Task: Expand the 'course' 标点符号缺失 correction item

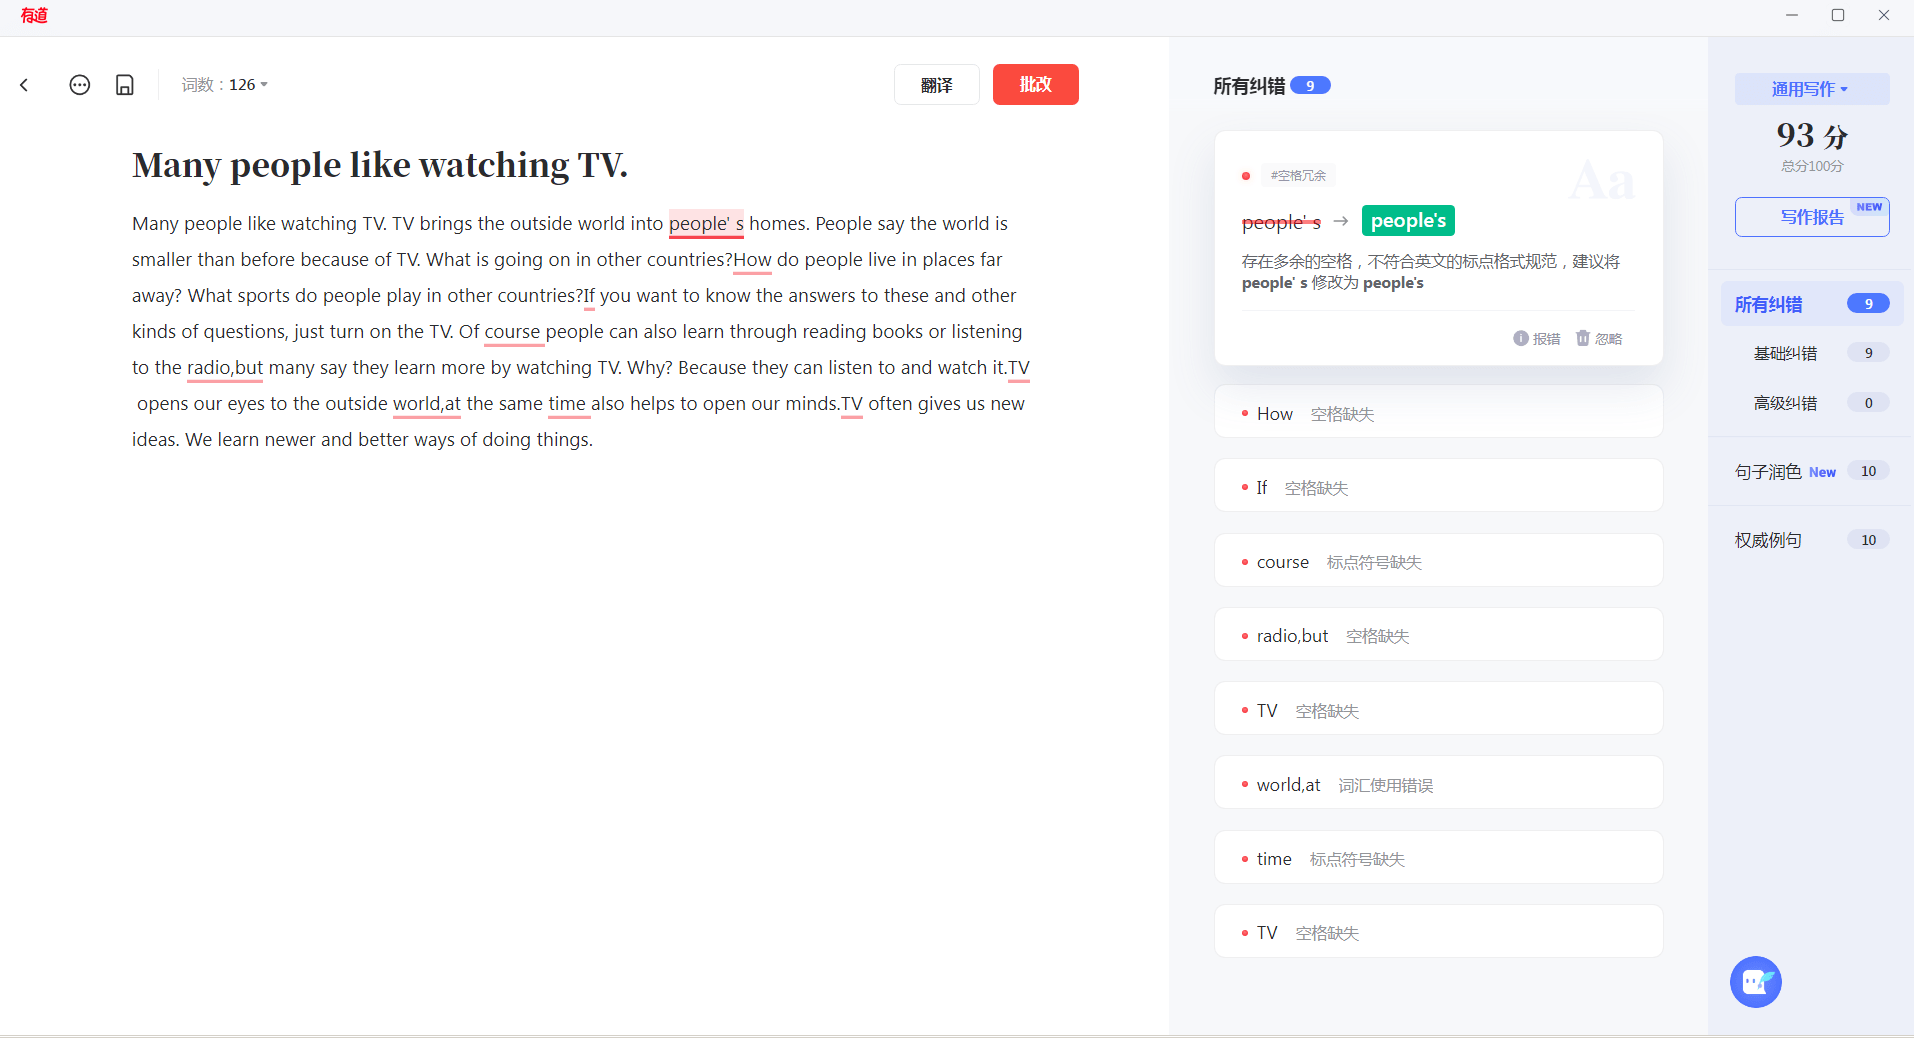Action: pyautogui.click(x=1438, y=562)
